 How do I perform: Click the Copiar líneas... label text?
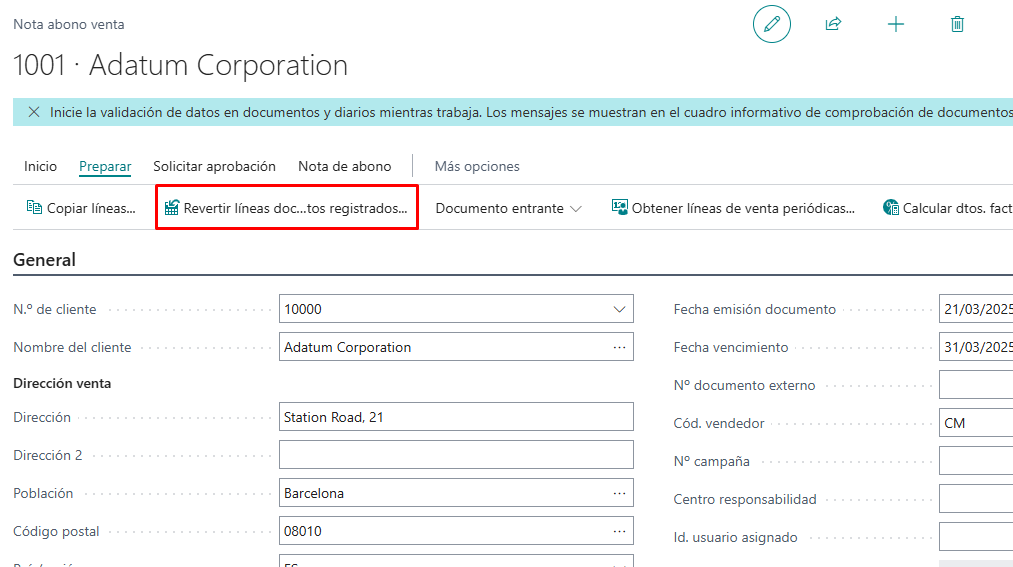pos(91,208)
